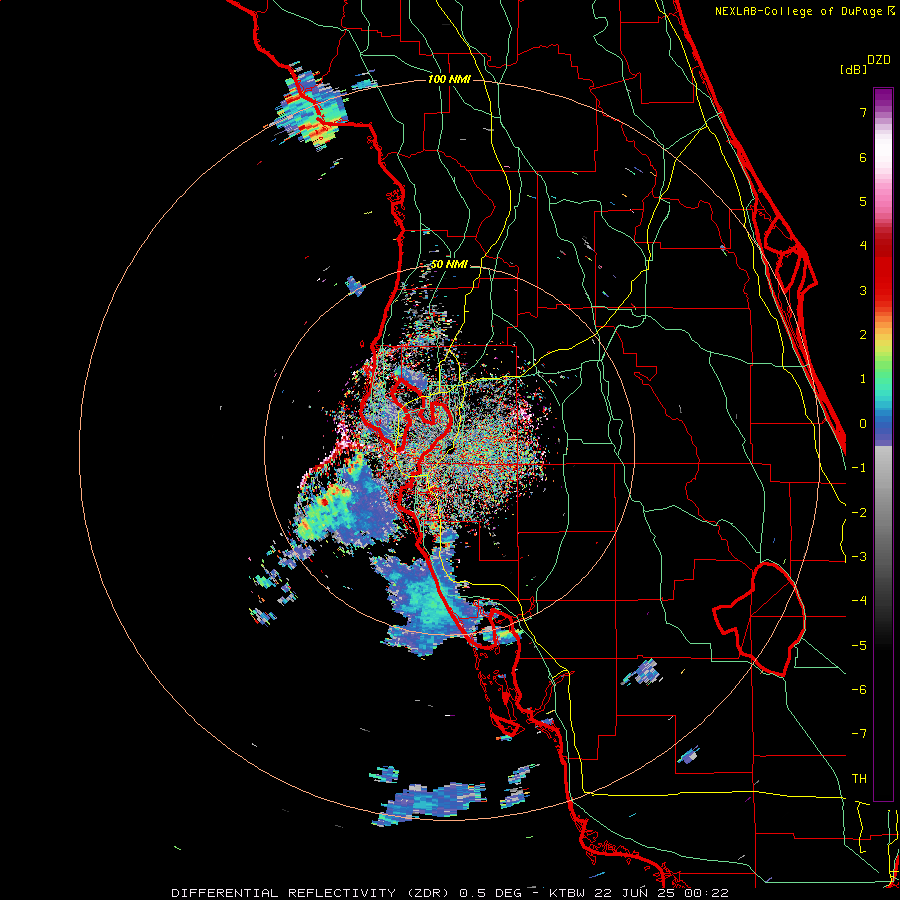Select the -1 dB tick label

[859, 468]
